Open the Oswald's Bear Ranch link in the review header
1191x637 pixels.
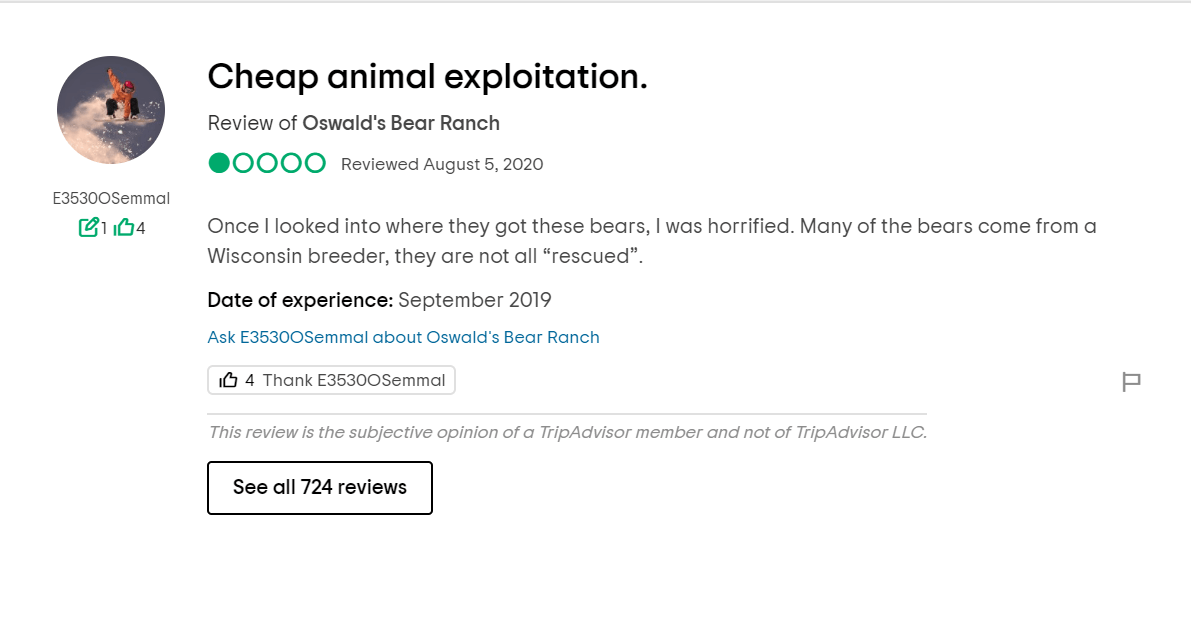[401, 123]
